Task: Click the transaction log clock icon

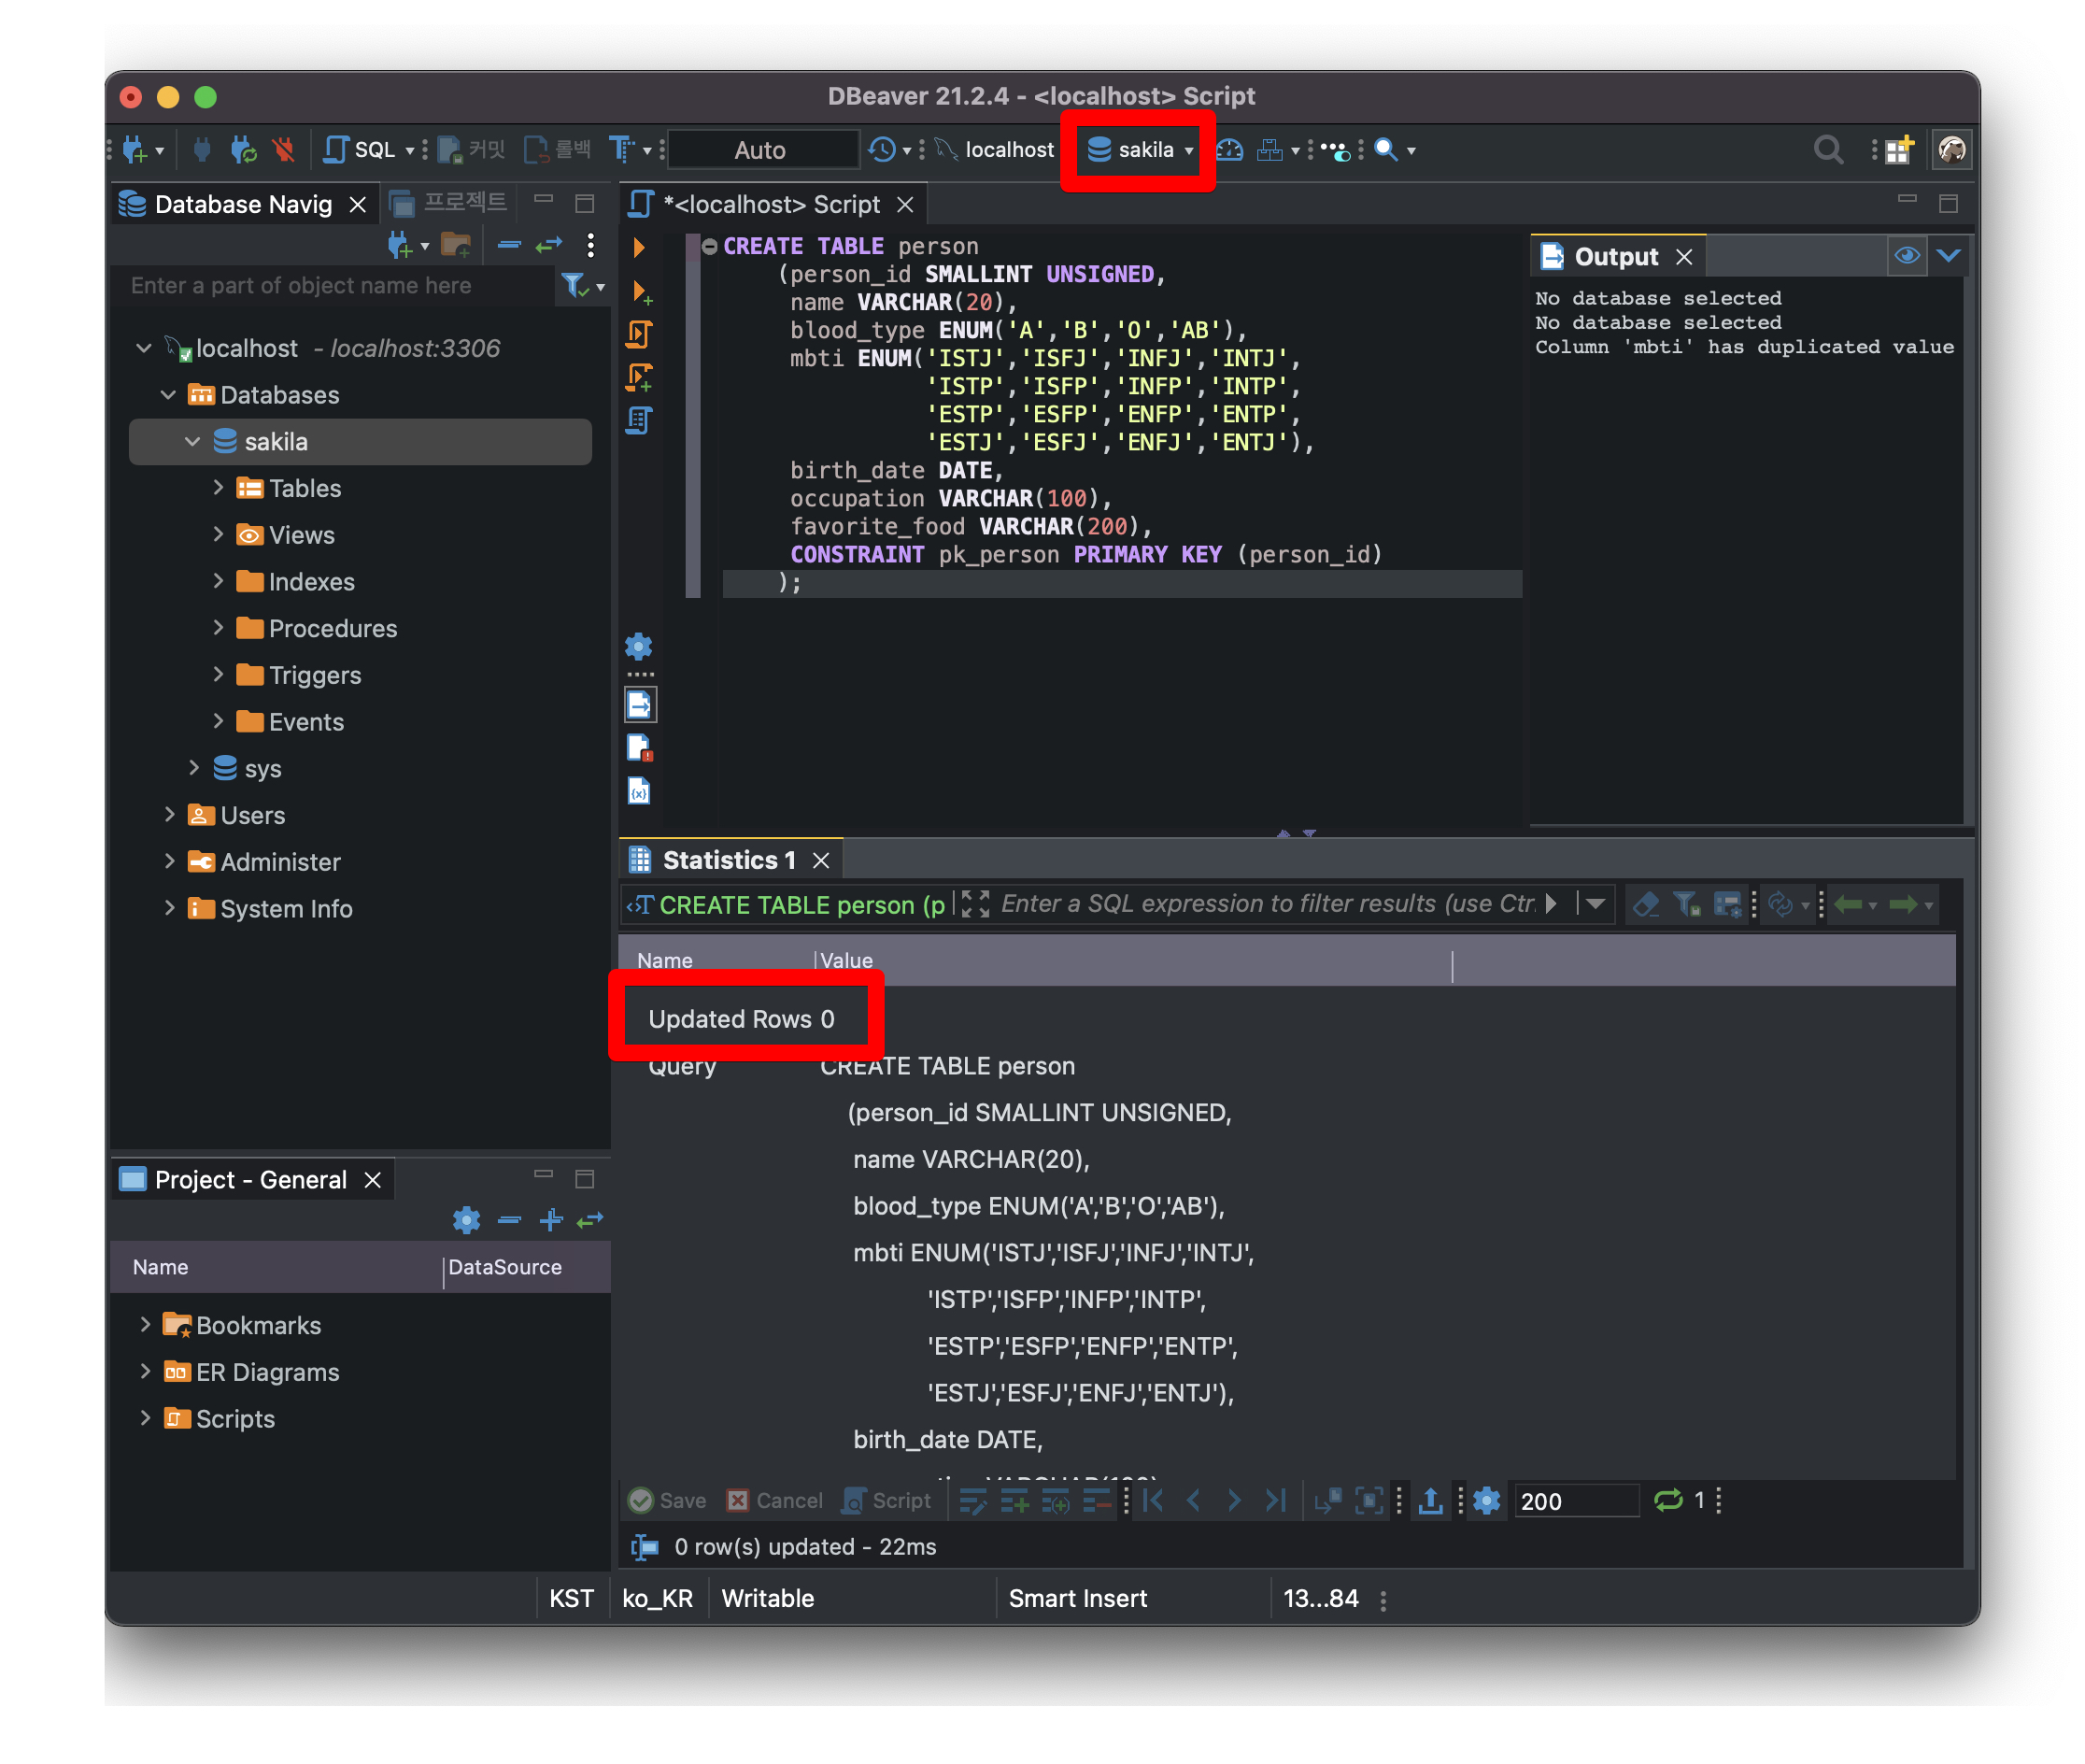Action: coord(881,150)
